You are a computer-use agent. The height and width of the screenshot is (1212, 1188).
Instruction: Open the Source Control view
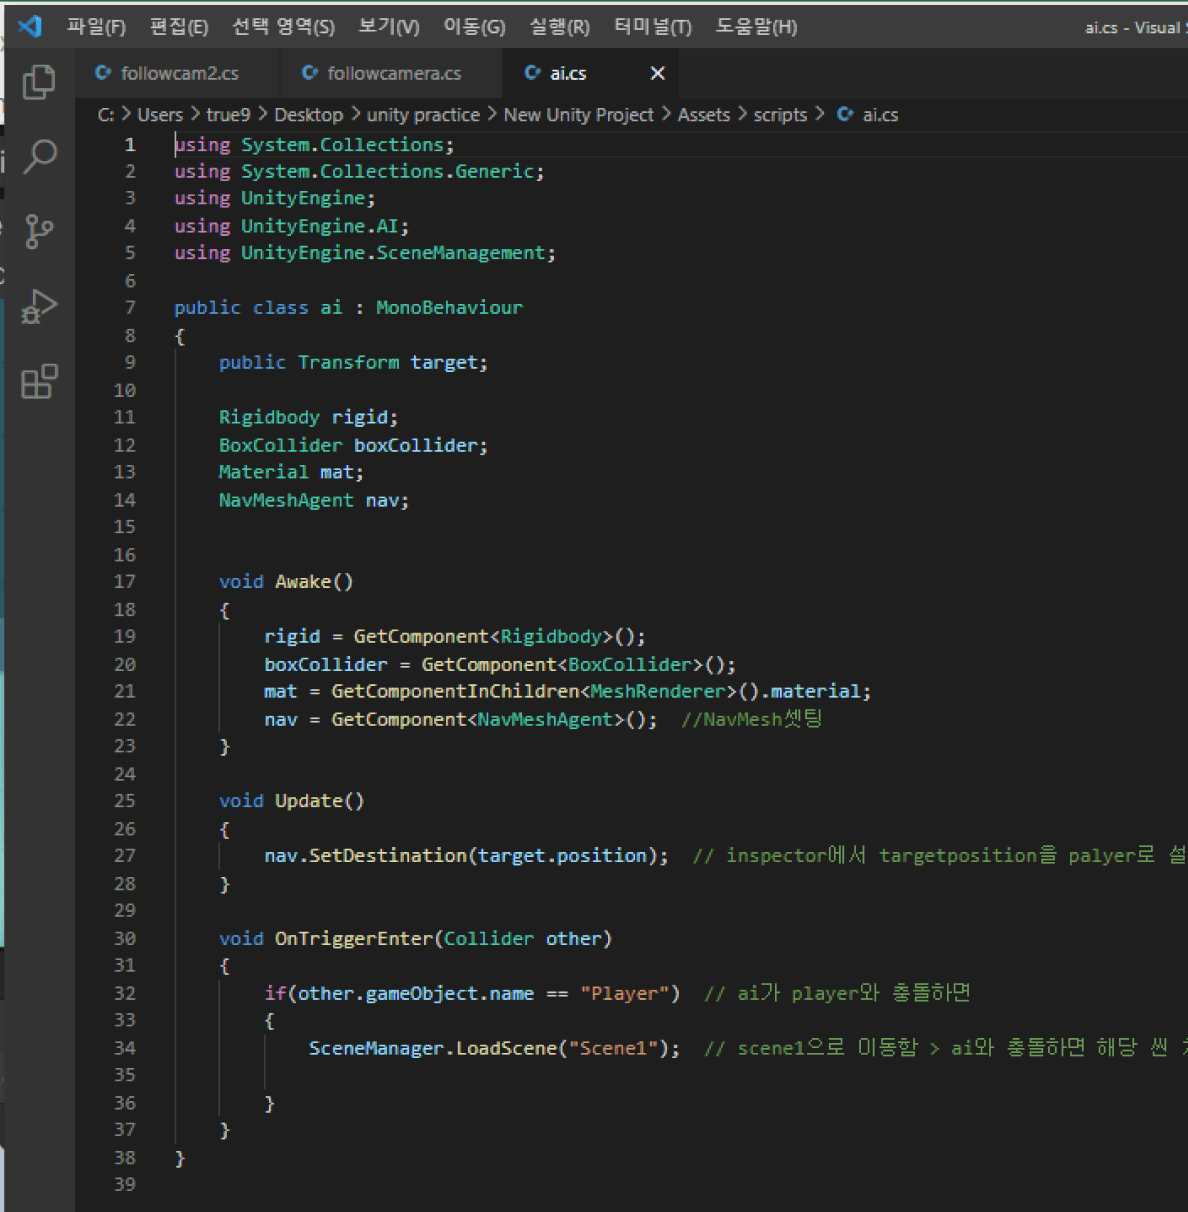39,231
